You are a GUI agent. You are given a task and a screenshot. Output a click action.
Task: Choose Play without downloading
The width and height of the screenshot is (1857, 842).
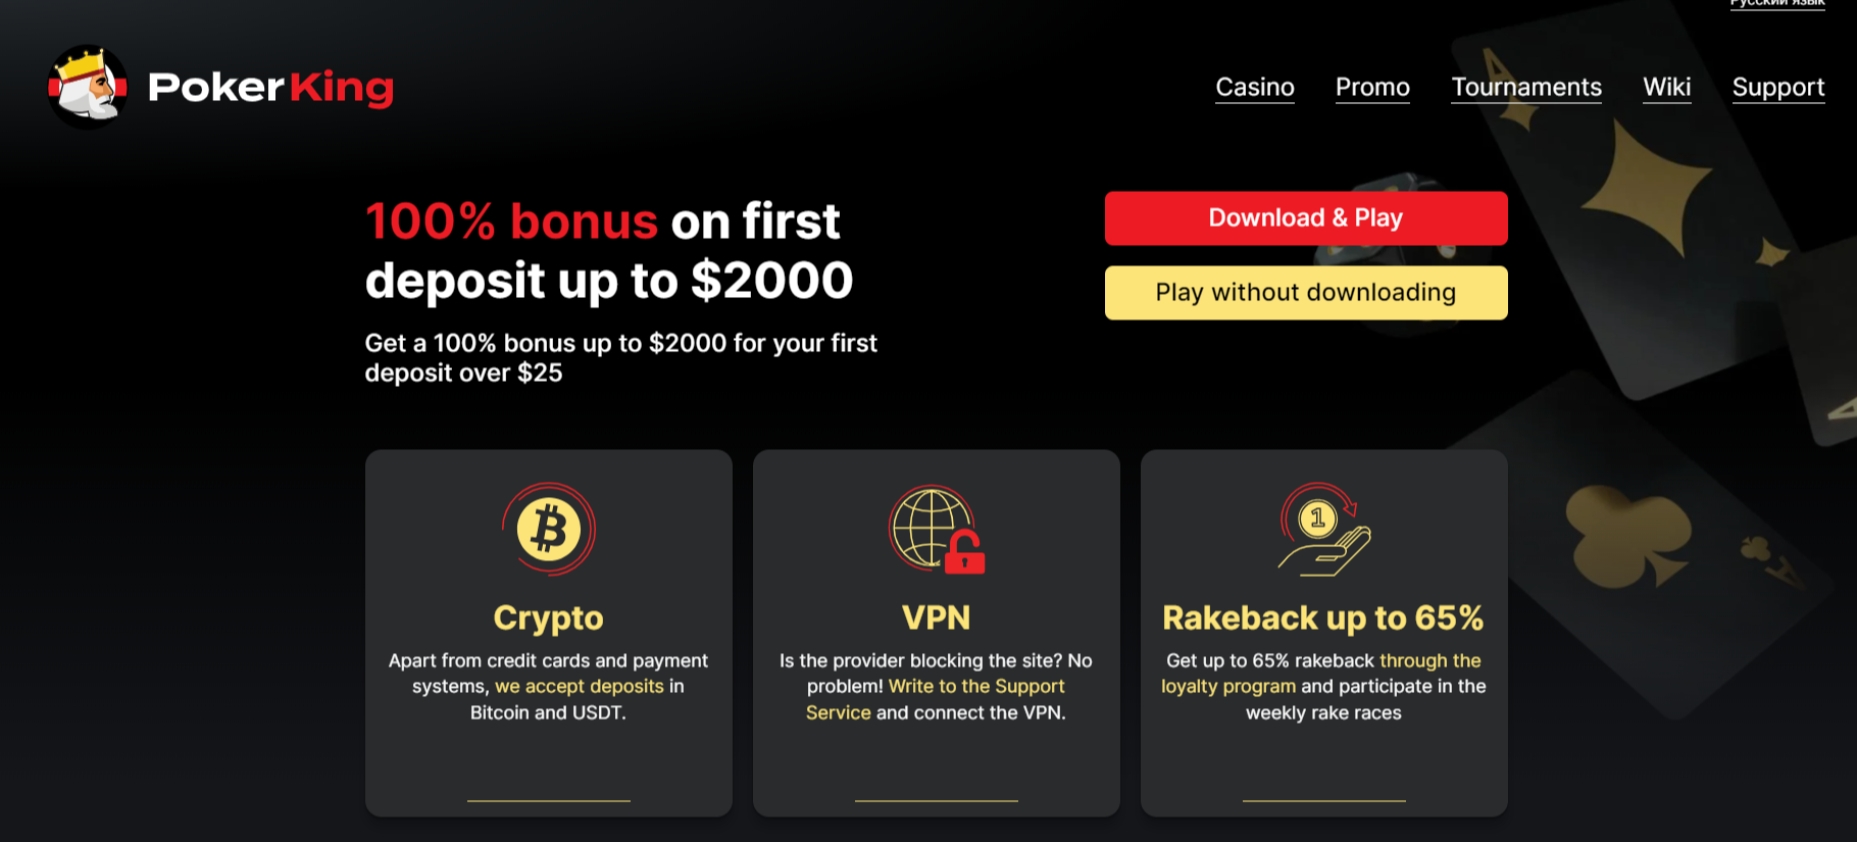(x=1305, y=292)
